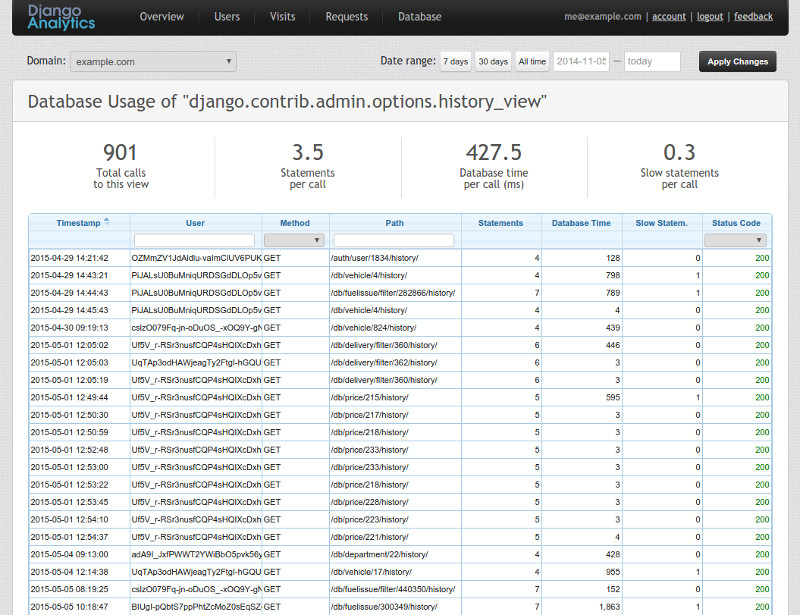The image size is (800, 615).
Task: Select the timestamp 2015-04-29 14:21:42
Action: pos(69,258)
